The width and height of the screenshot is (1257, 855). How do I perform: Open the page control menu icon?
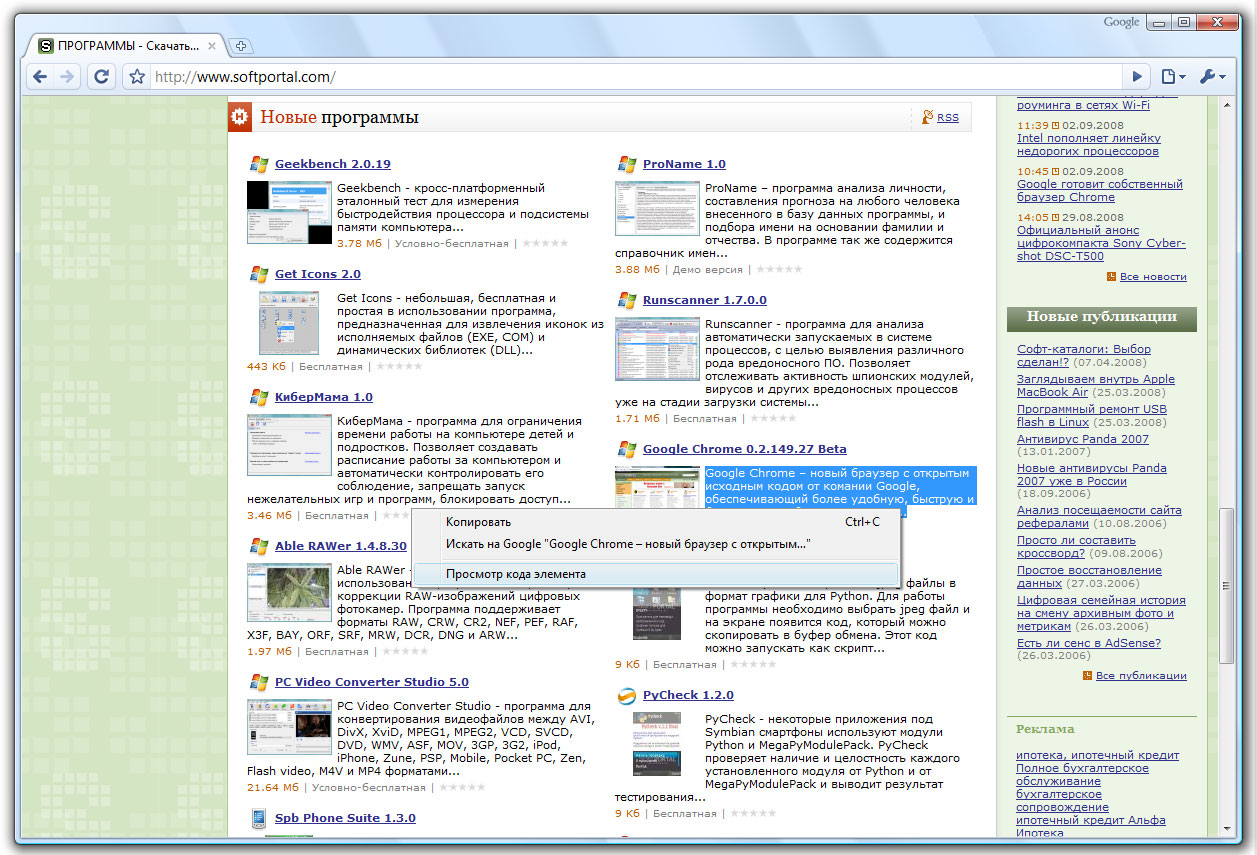point(1172,77)
